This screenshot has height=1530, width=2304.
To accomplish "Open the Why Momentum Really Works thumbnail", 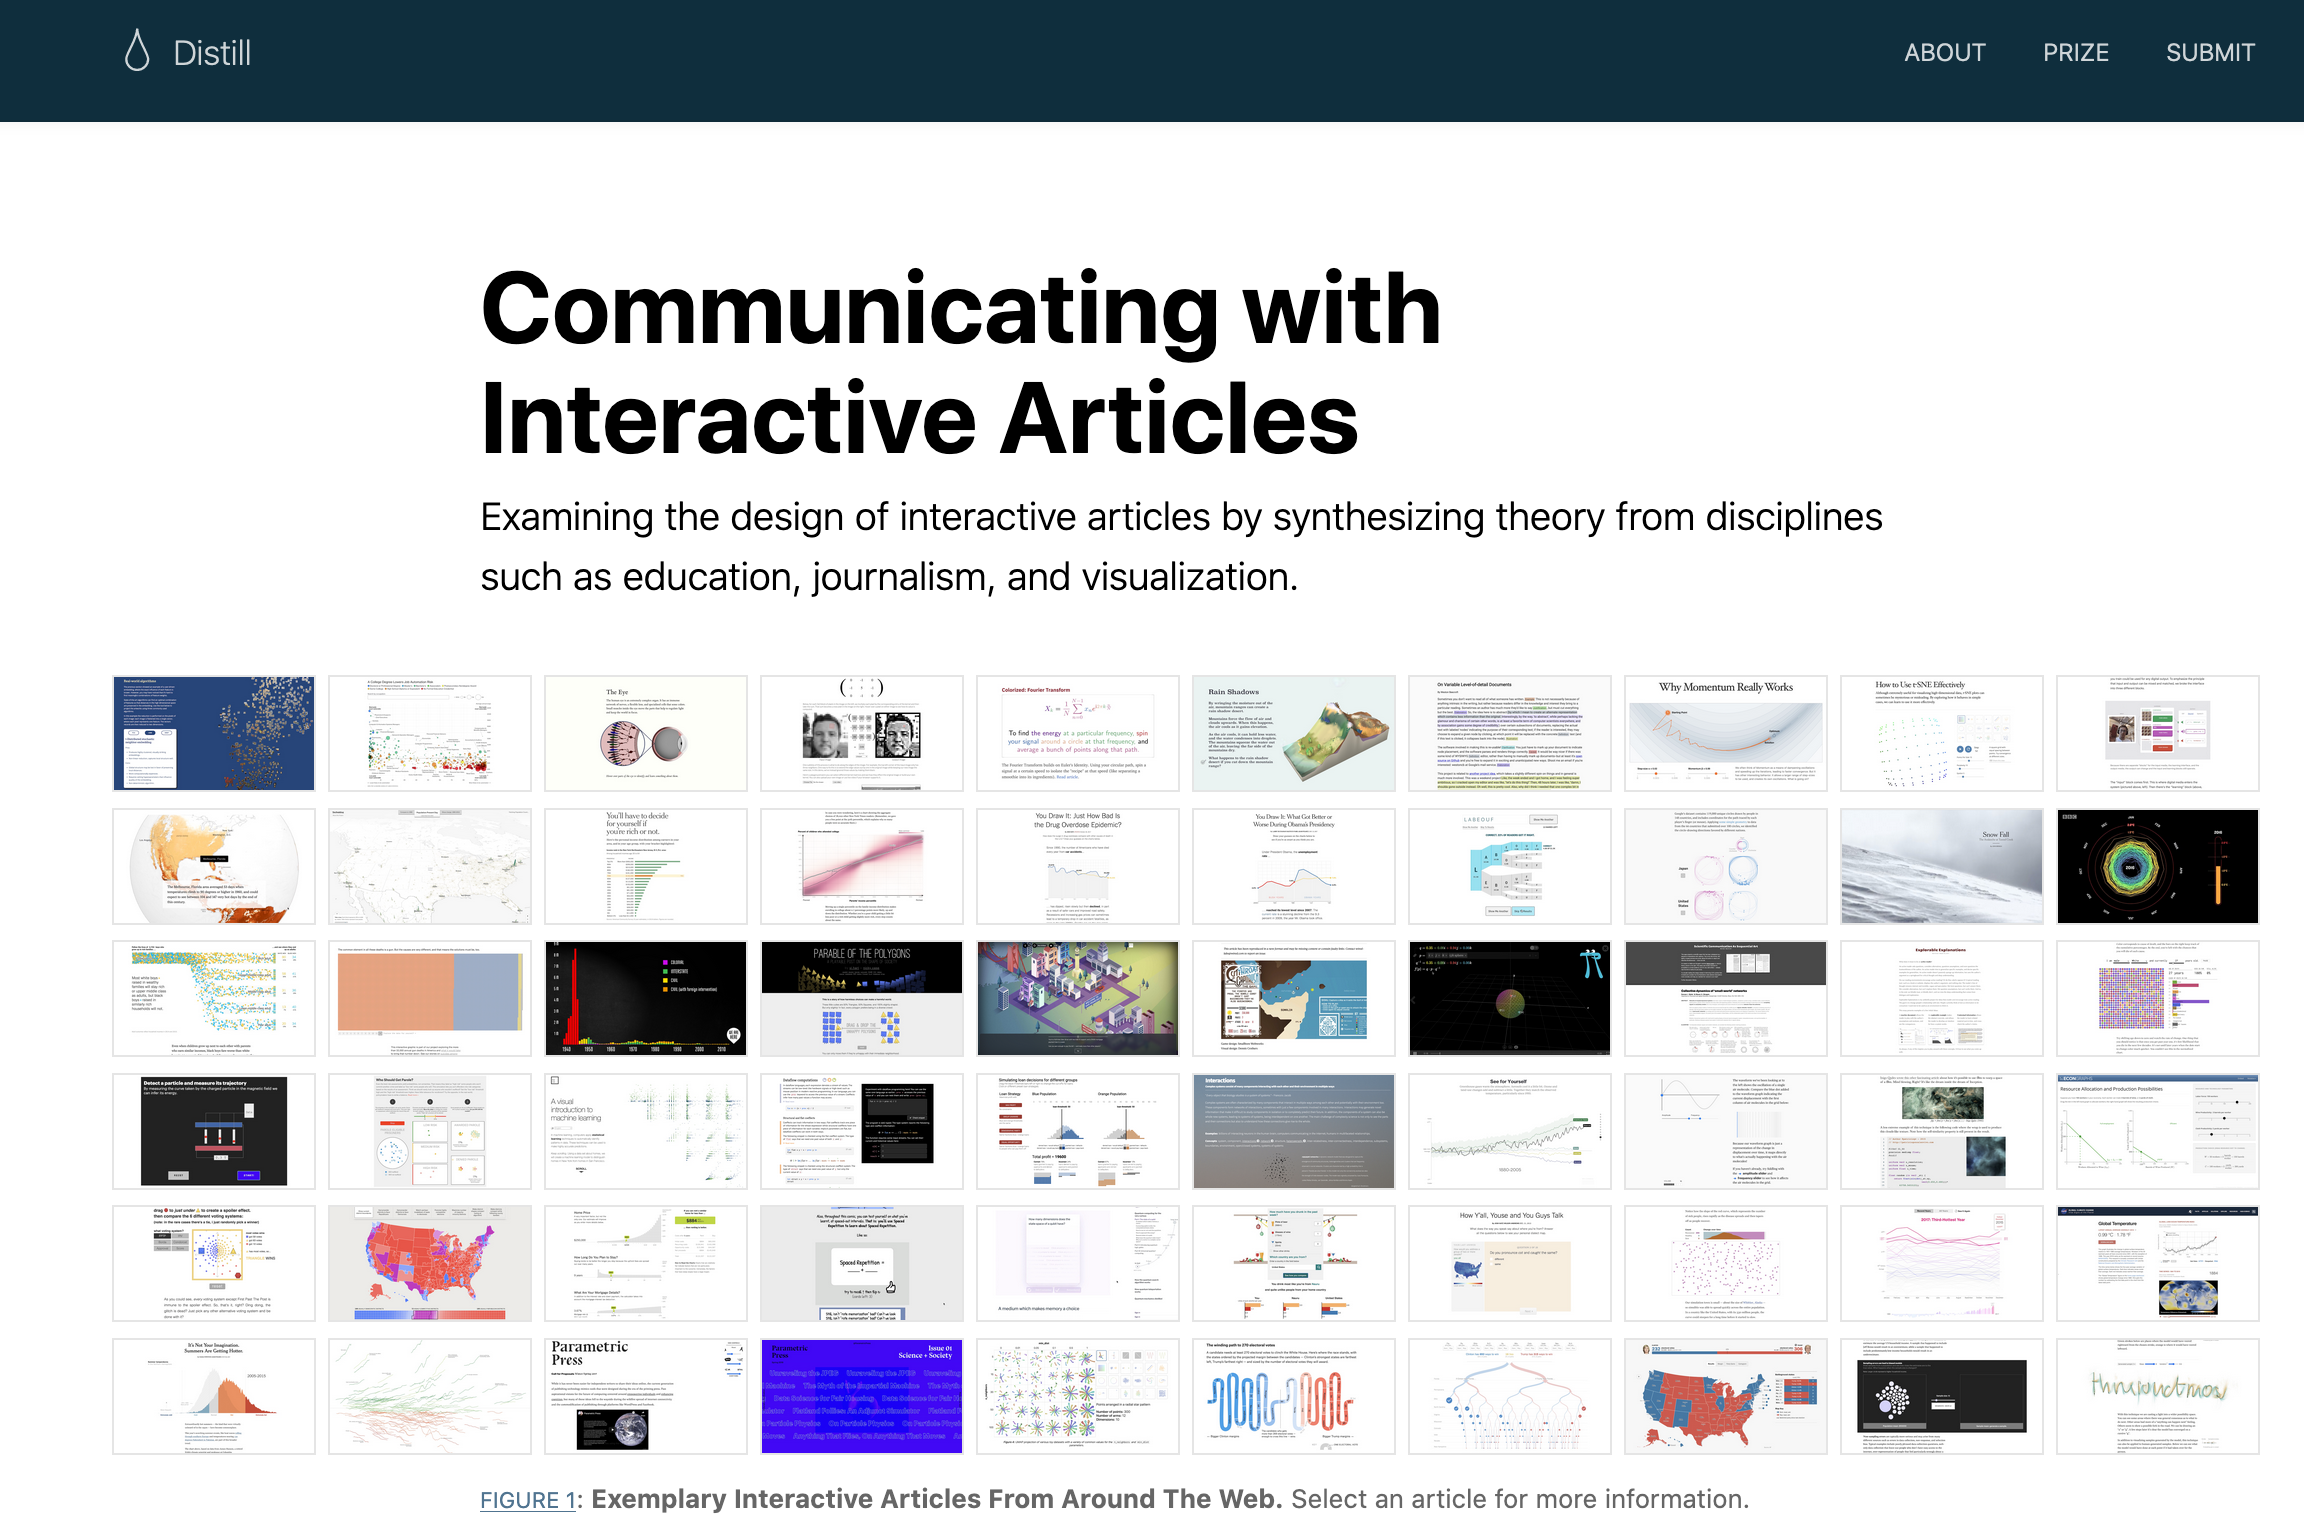I will [x=1725, y=733].
